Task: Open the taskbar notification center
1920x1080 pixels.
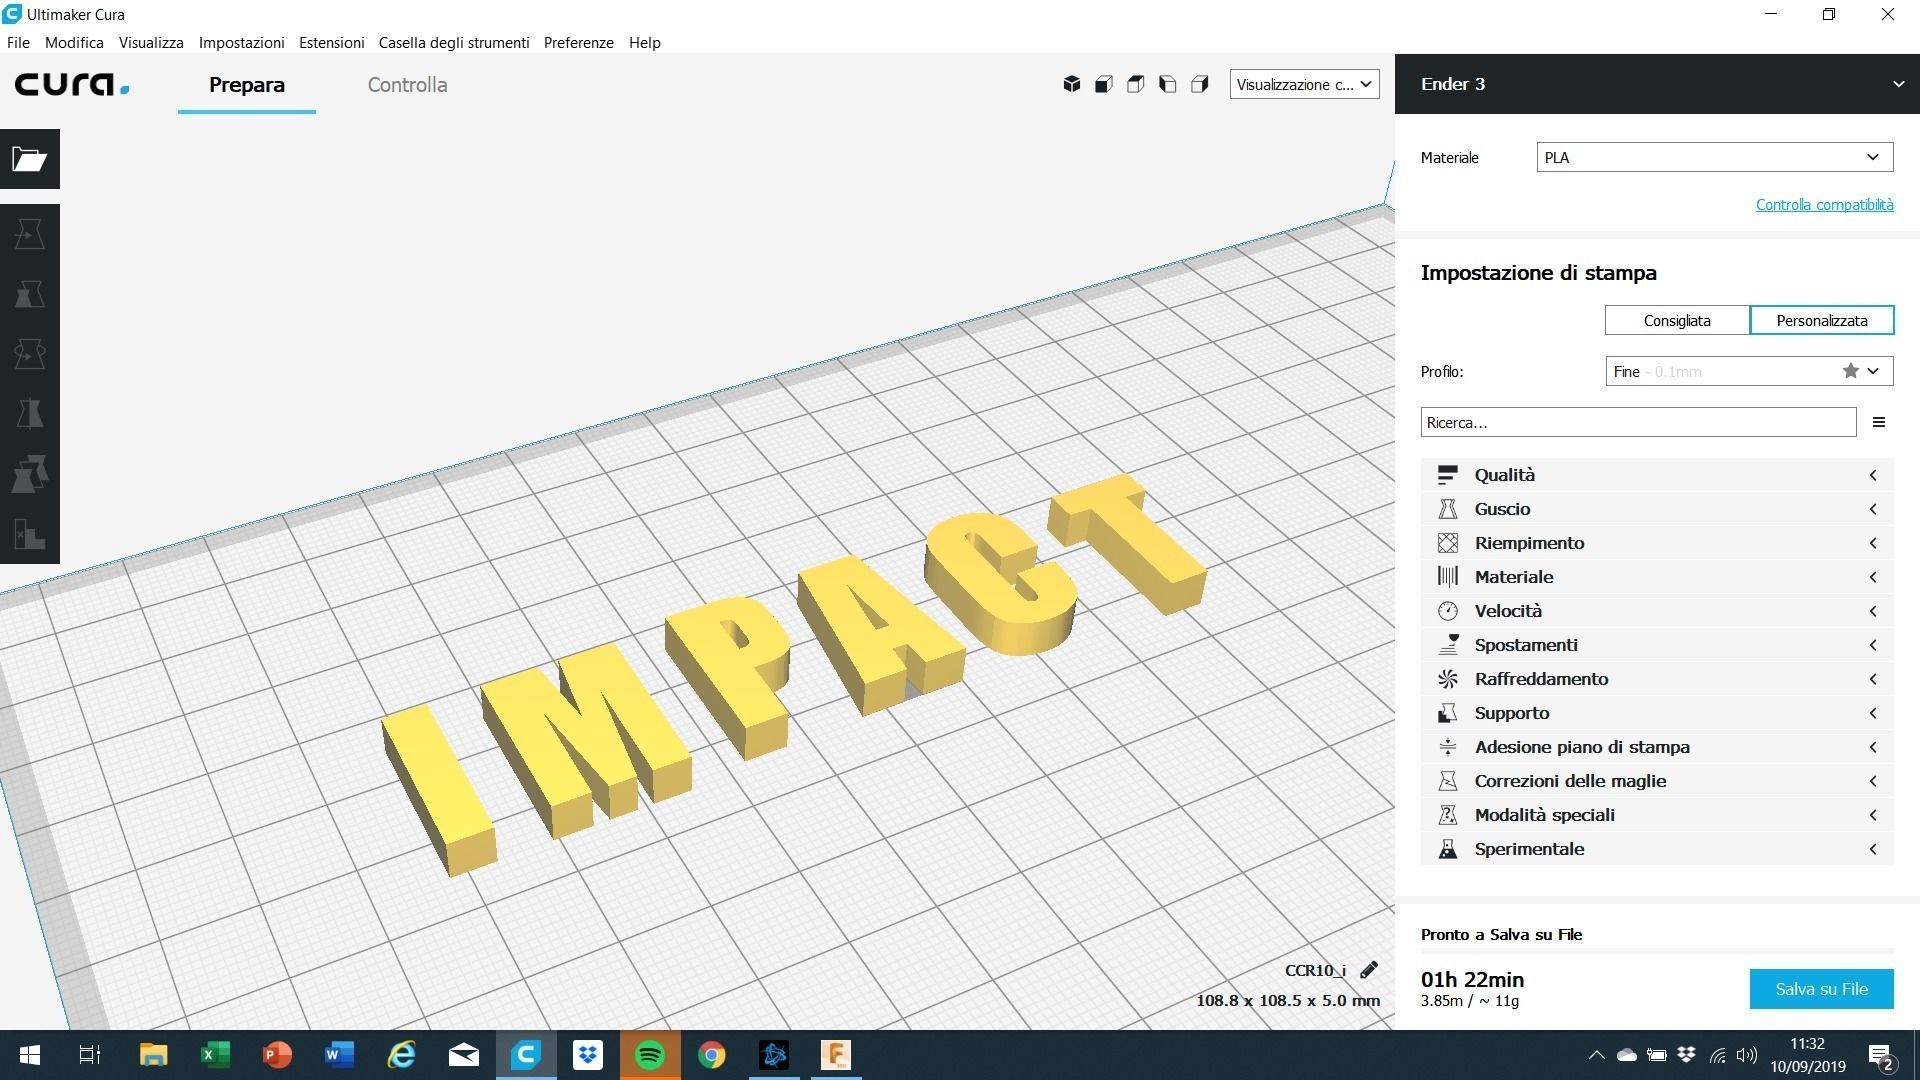Action: coord(1881,1055)
